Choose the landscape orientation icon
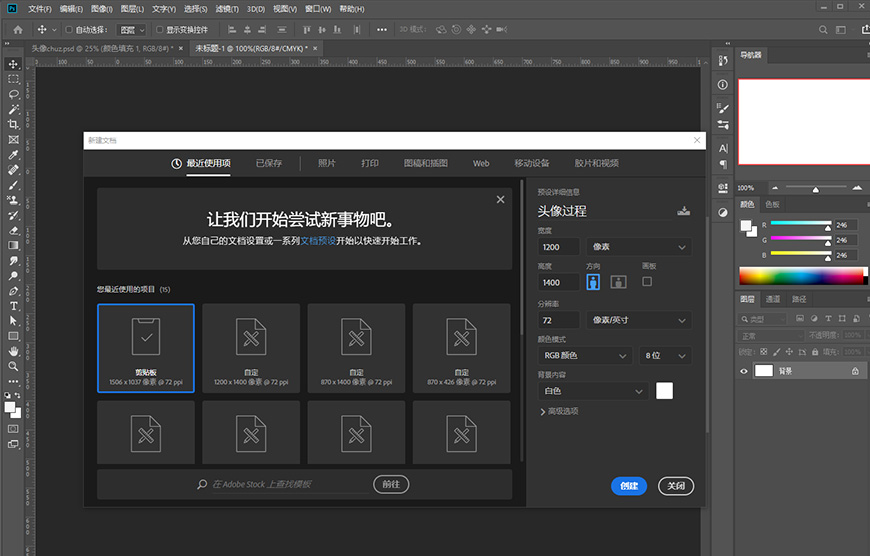This screenshot has width=870, height=556. coord(619,282)
